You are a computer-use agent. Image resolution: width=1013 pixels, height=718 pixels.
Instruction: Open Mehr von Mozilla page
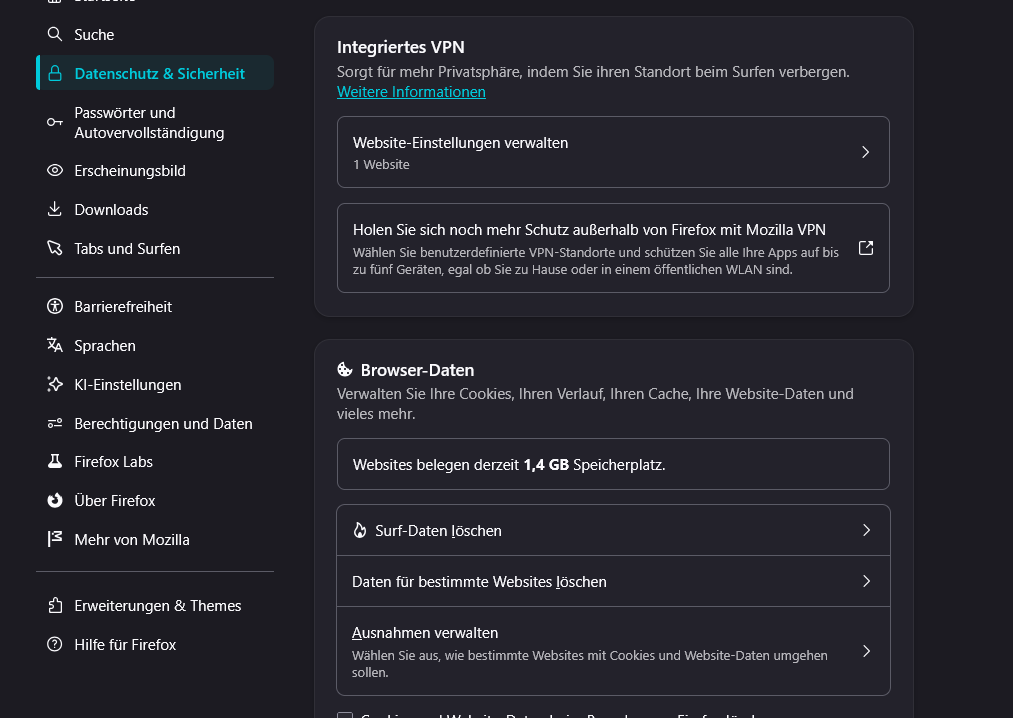[155, 539]
